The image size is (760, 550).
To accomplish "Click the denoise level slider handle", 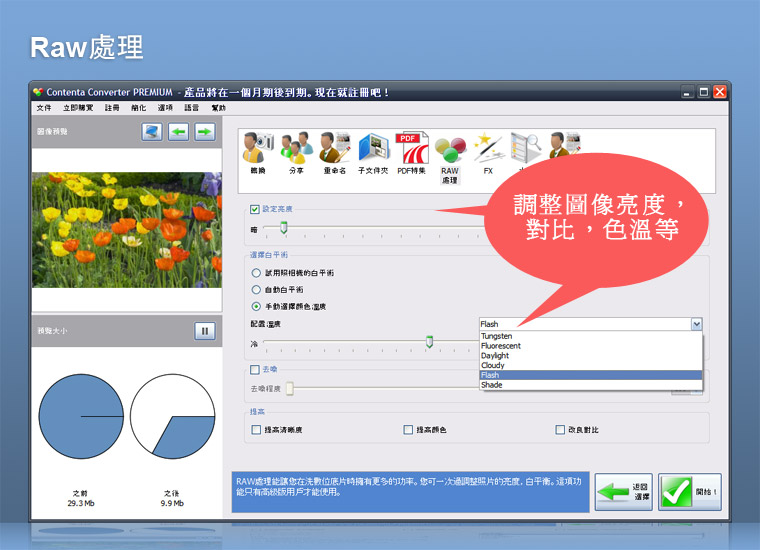I will click(x=289, y=388).
